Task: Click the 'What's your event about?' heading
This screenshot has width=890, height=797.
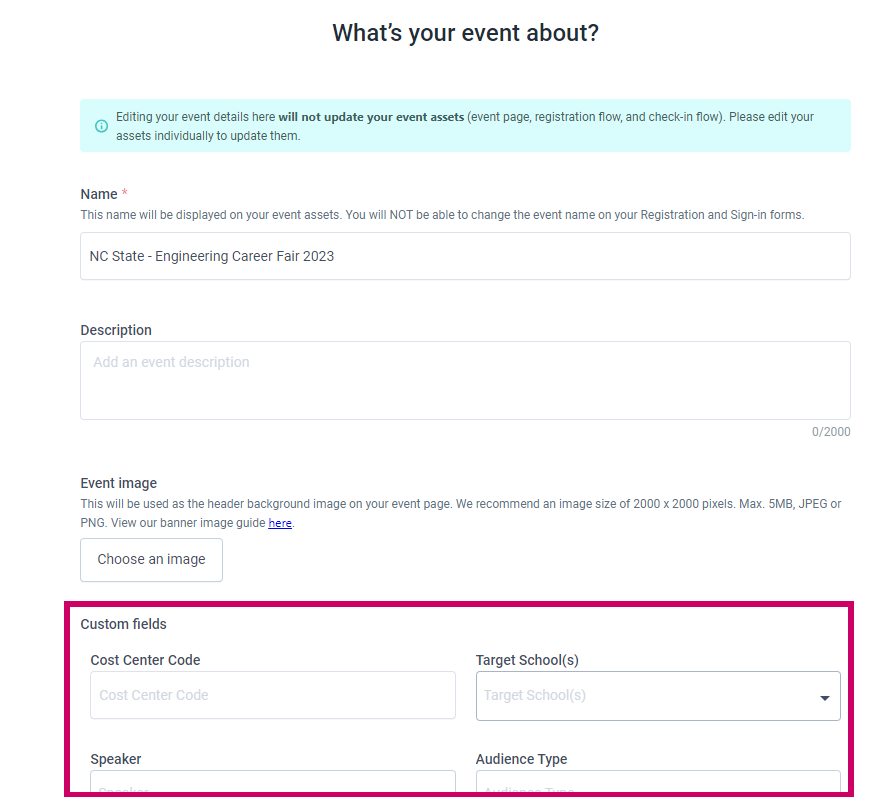Action: pos(465,33)
